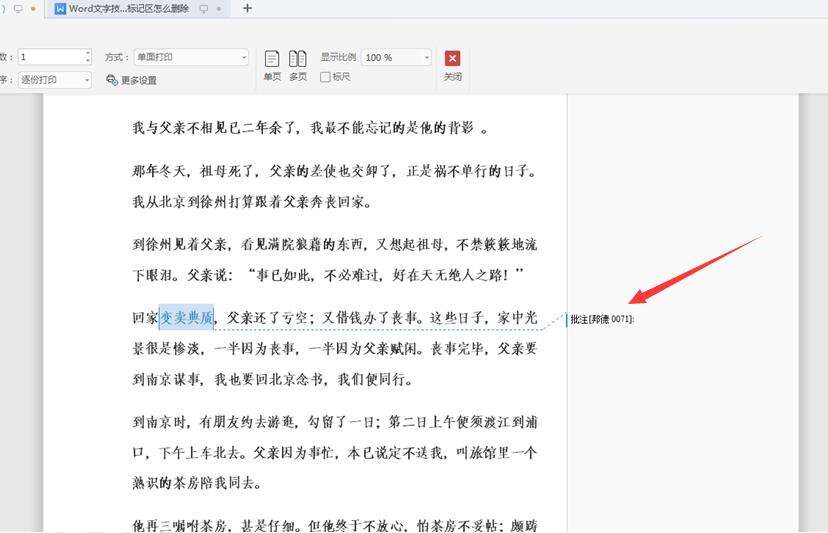Screen dimensions: 828x533
Task: Open 更多设置 more settings
Action: (131, 80)
